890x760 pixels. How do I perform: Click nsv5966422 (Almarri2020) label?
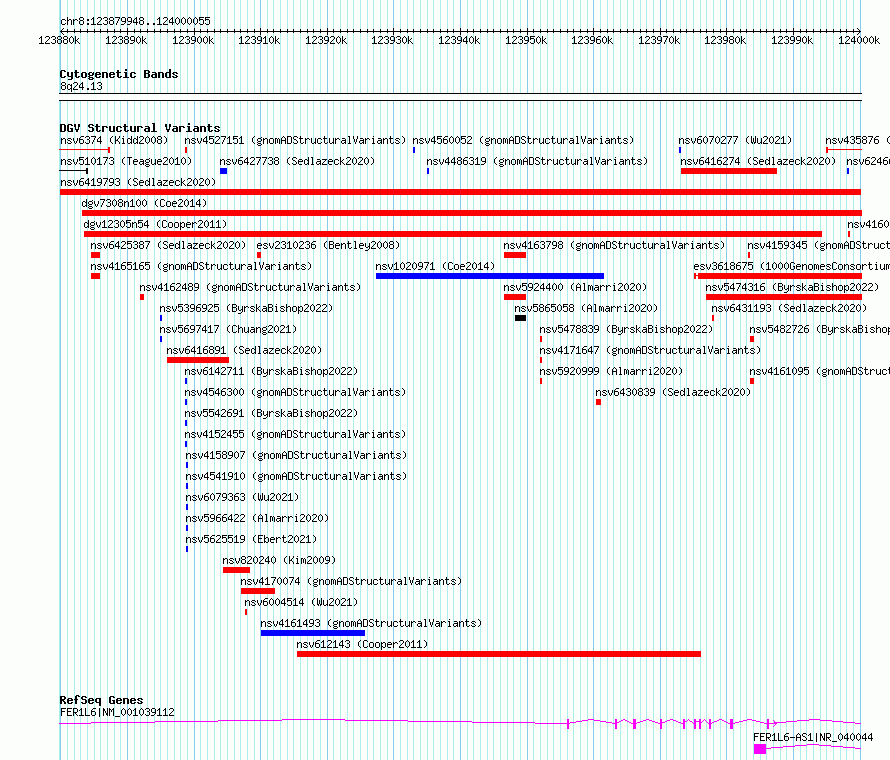(x=257, y=518)
